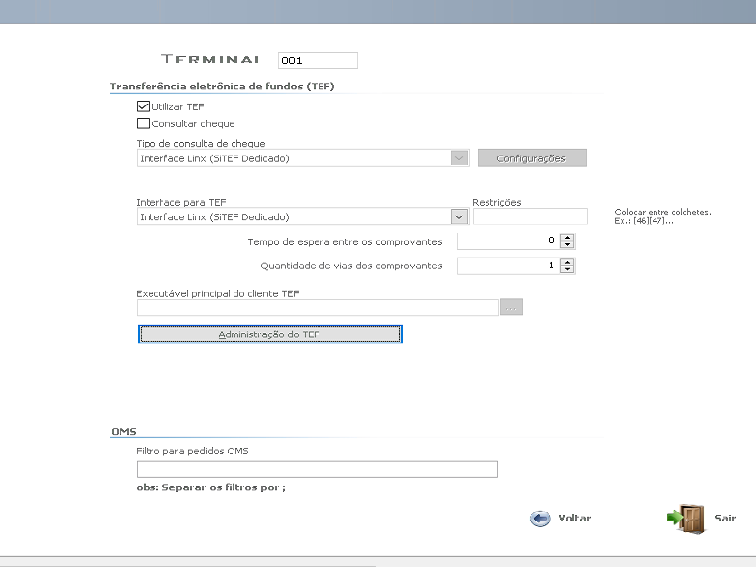756x567 pixels.
Task: Click the Terminal number input field
Action: 317,61
